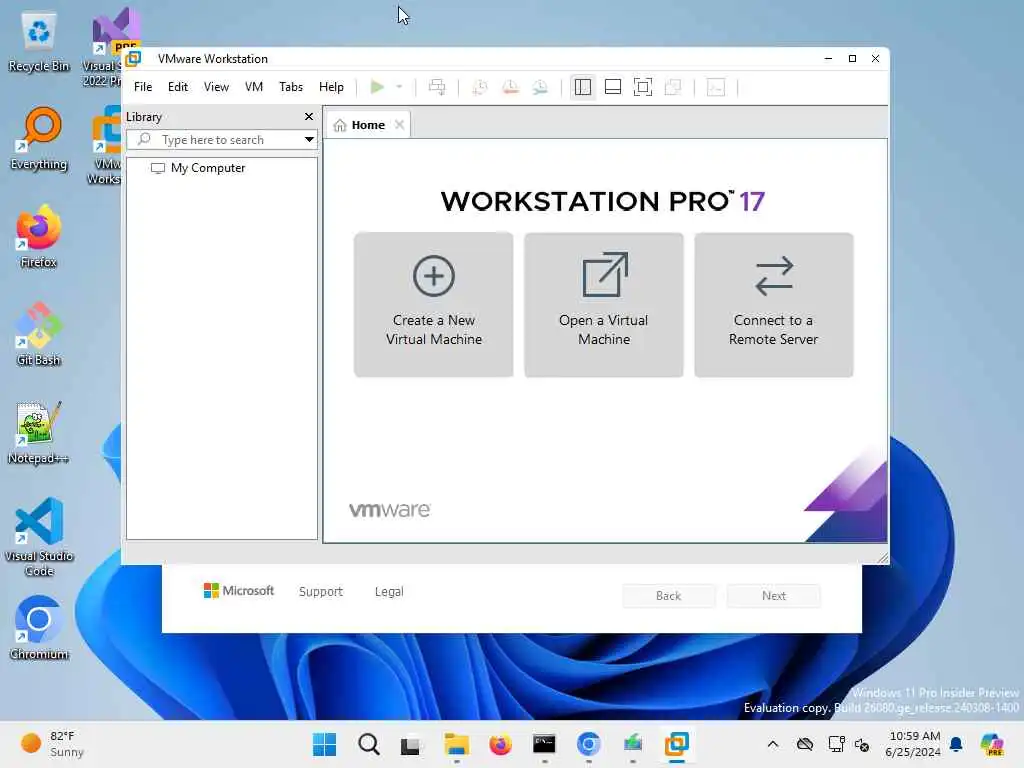Close the Home tab
The image size is (1024, 768).
pyautogui.click(x=400, y=125)
